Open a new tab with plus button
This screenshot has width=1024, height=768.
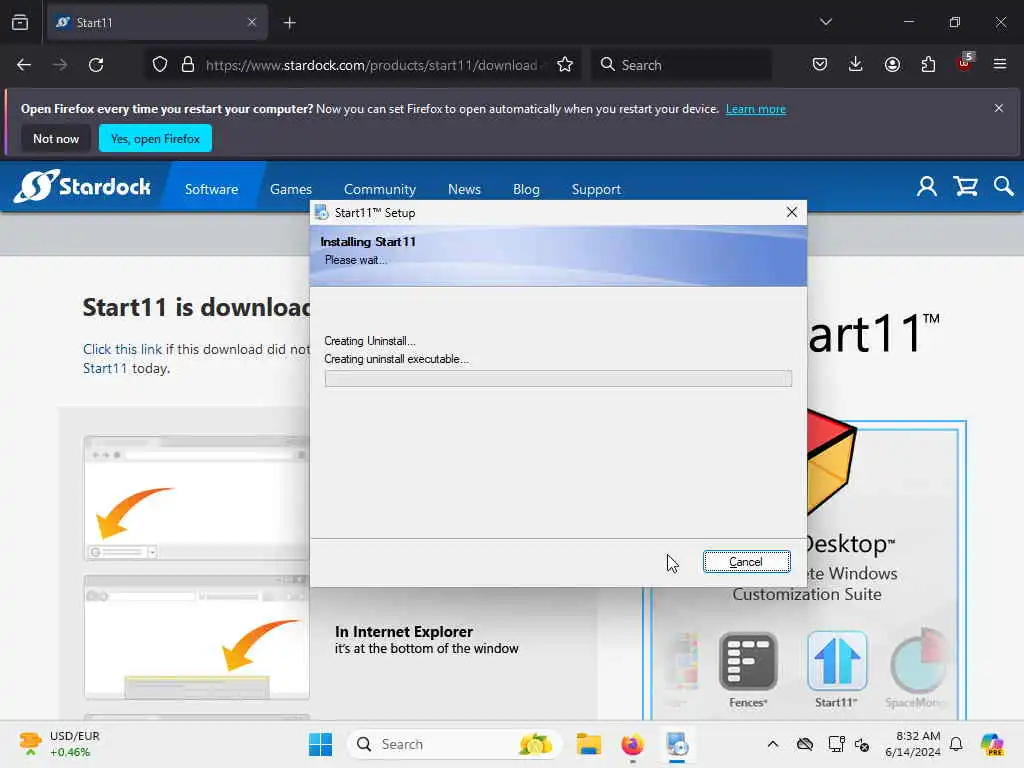pyautogui.click(x=290, y=23)
